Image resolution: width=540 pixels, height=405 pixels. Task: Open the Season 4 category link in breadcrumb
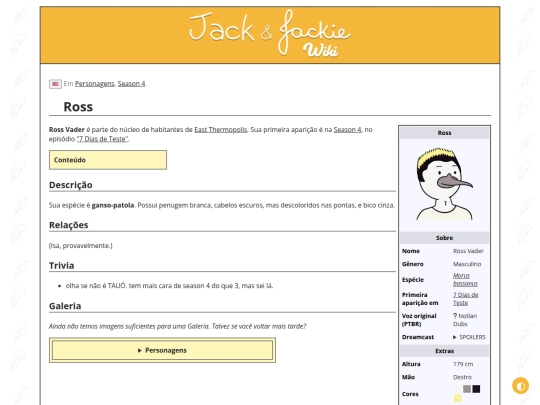coord(131,84)
